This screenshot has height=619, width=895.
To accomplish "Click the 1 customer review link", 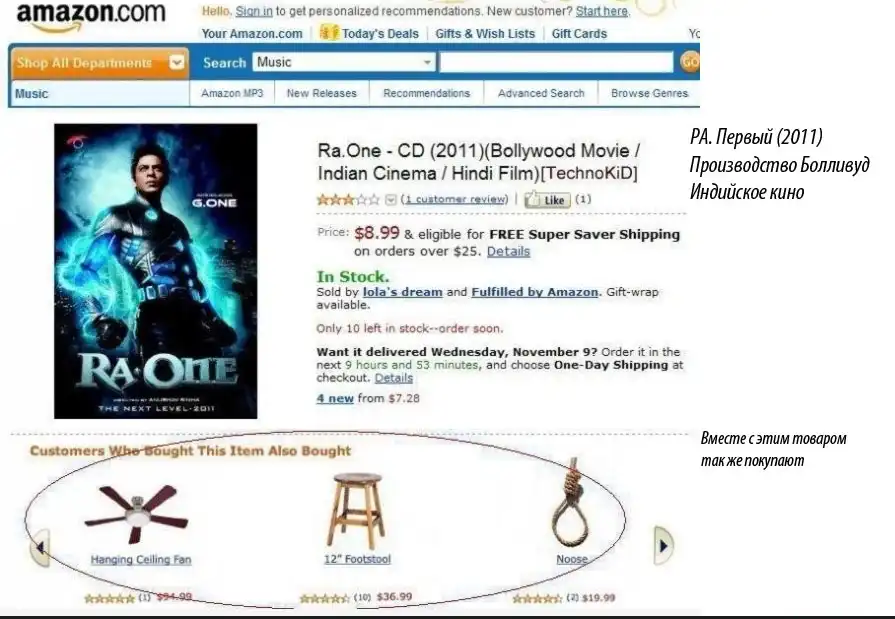I will [x=454, y=199].
